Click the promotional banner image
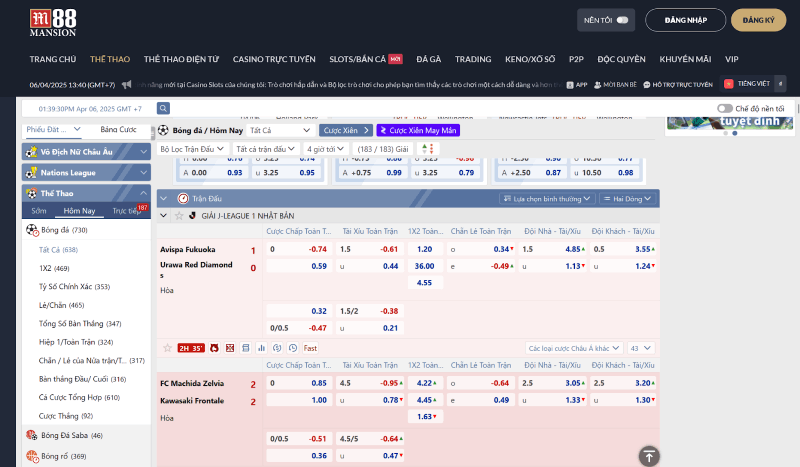The height and width of the screenshot is (467, 800). coord(730,122)
